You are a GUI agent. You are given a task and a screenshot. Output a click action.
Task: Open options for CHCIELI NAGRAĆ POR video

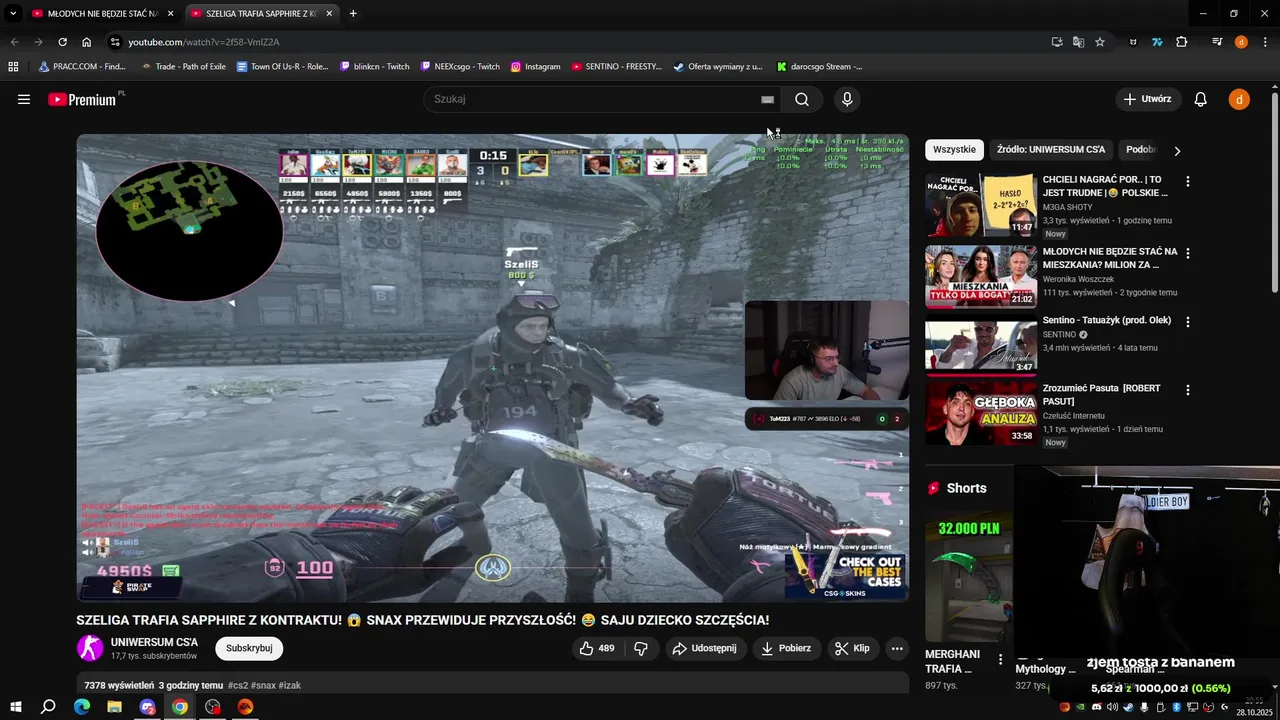coord(1188,182)
